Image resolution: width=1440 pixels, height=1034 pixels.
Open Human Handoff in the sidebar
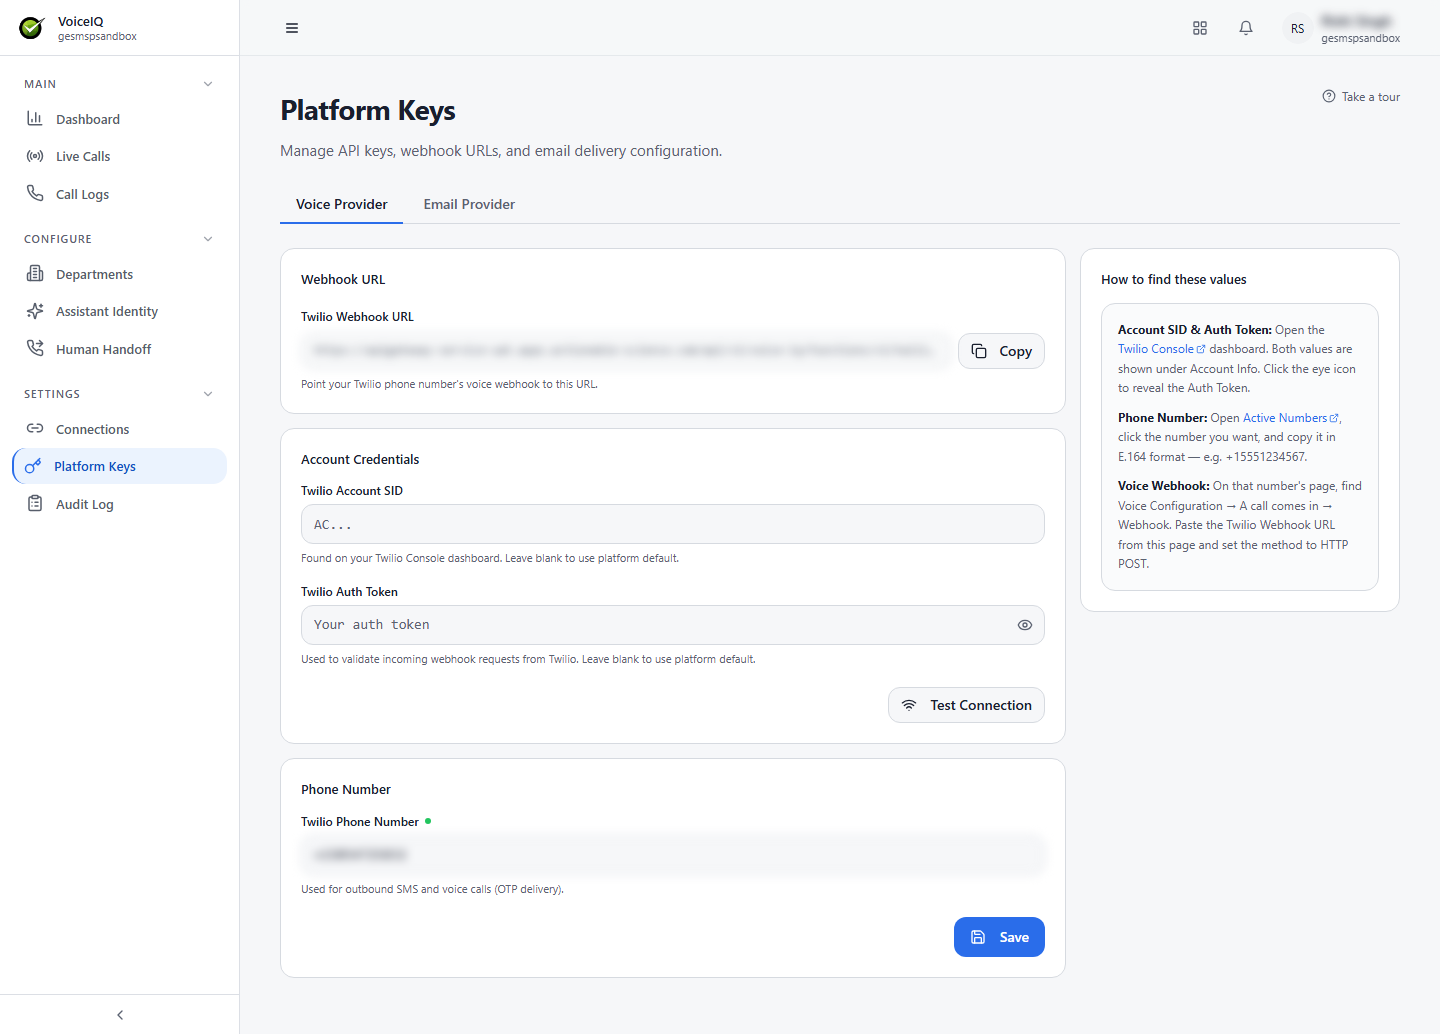[119, 349]
